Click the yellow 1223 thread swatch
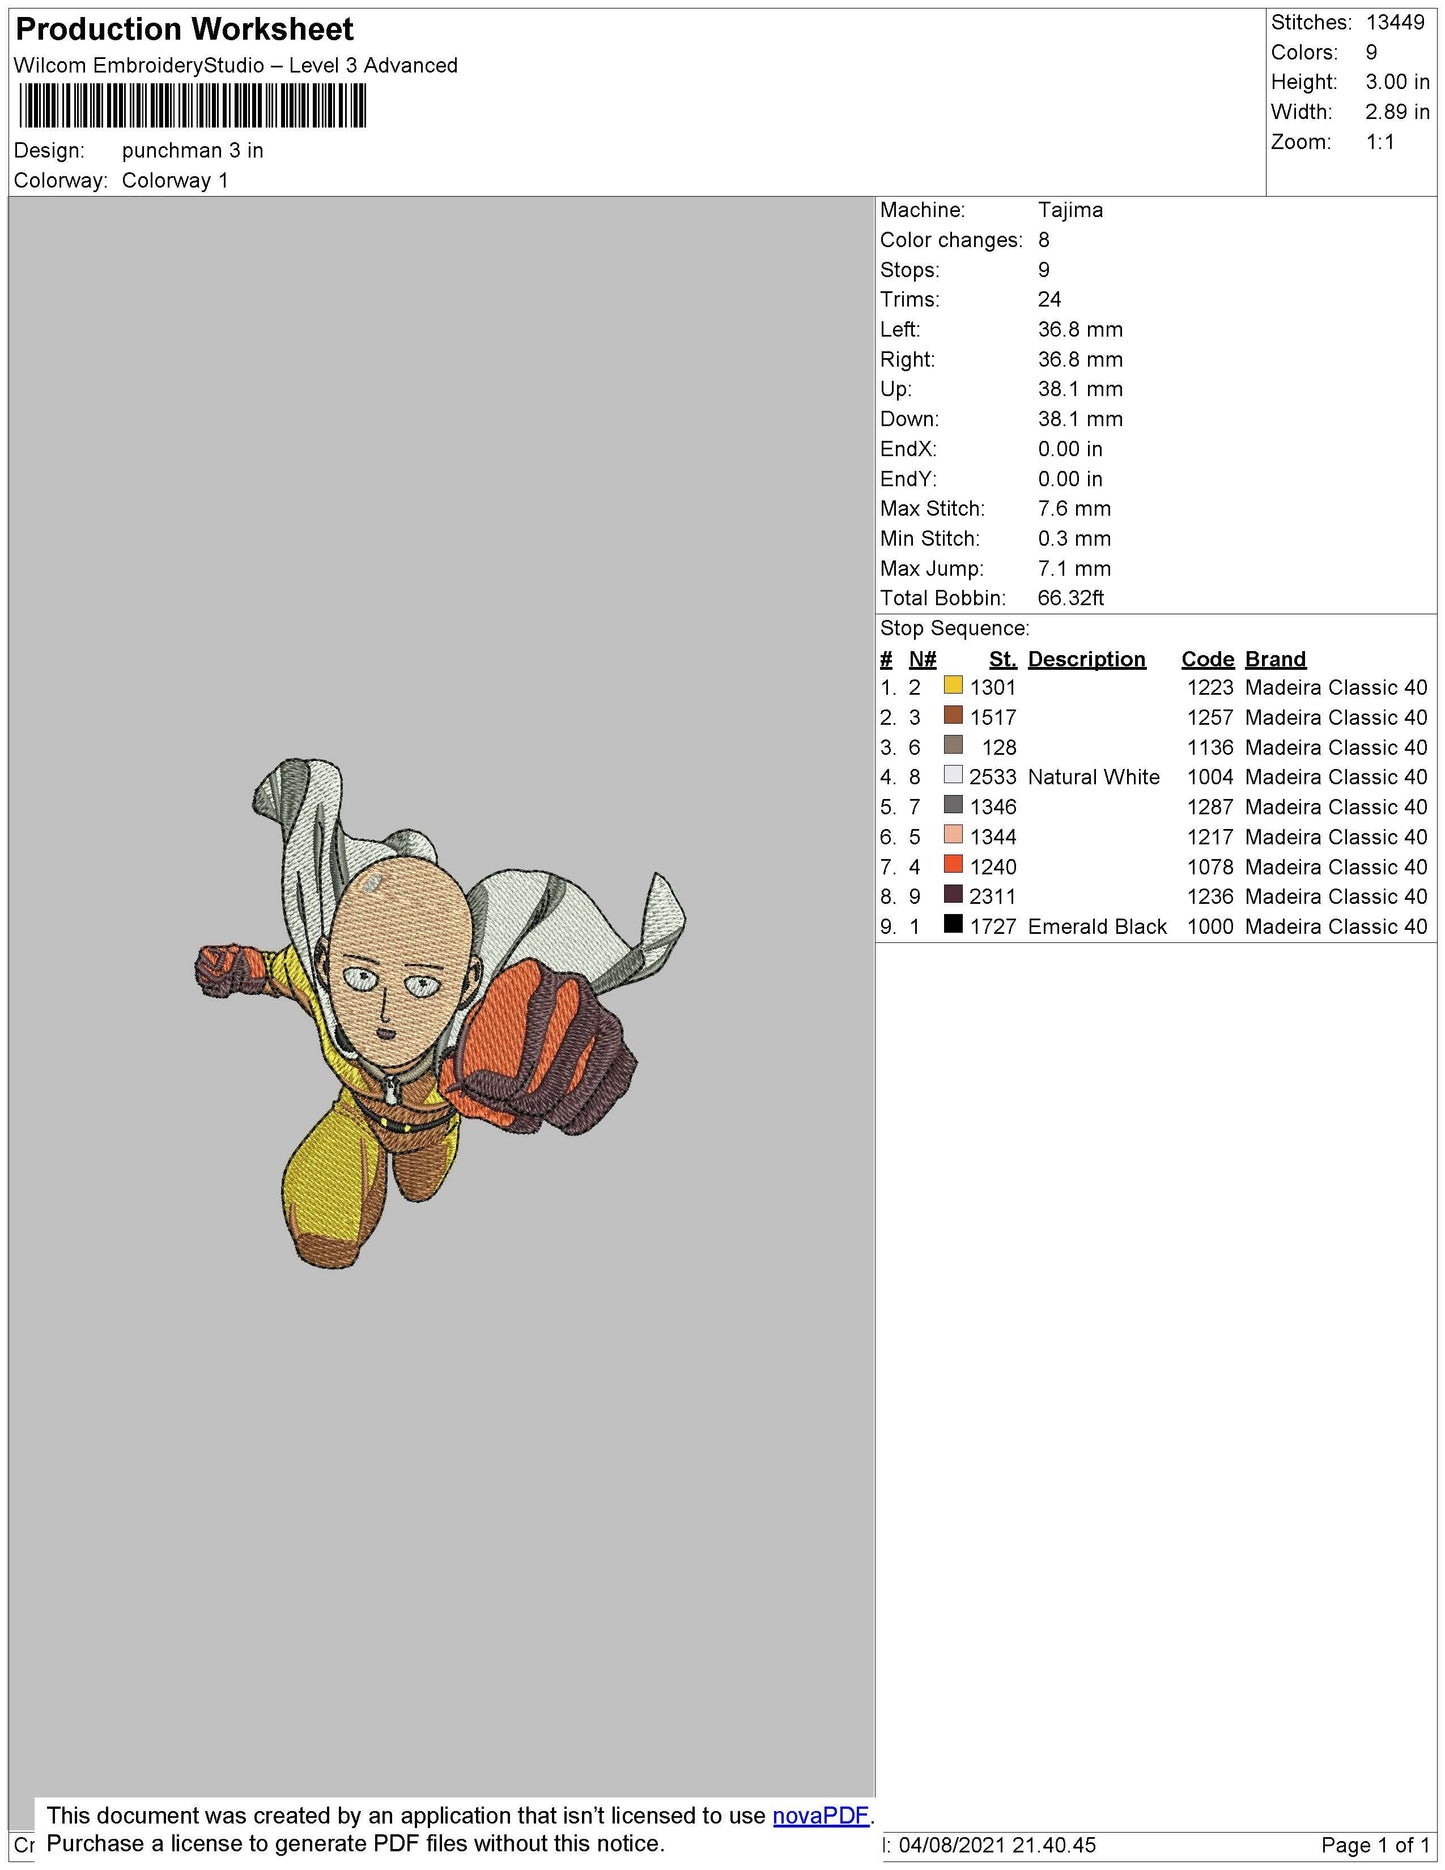1445x1870 pixels. [x=953, y=686]
